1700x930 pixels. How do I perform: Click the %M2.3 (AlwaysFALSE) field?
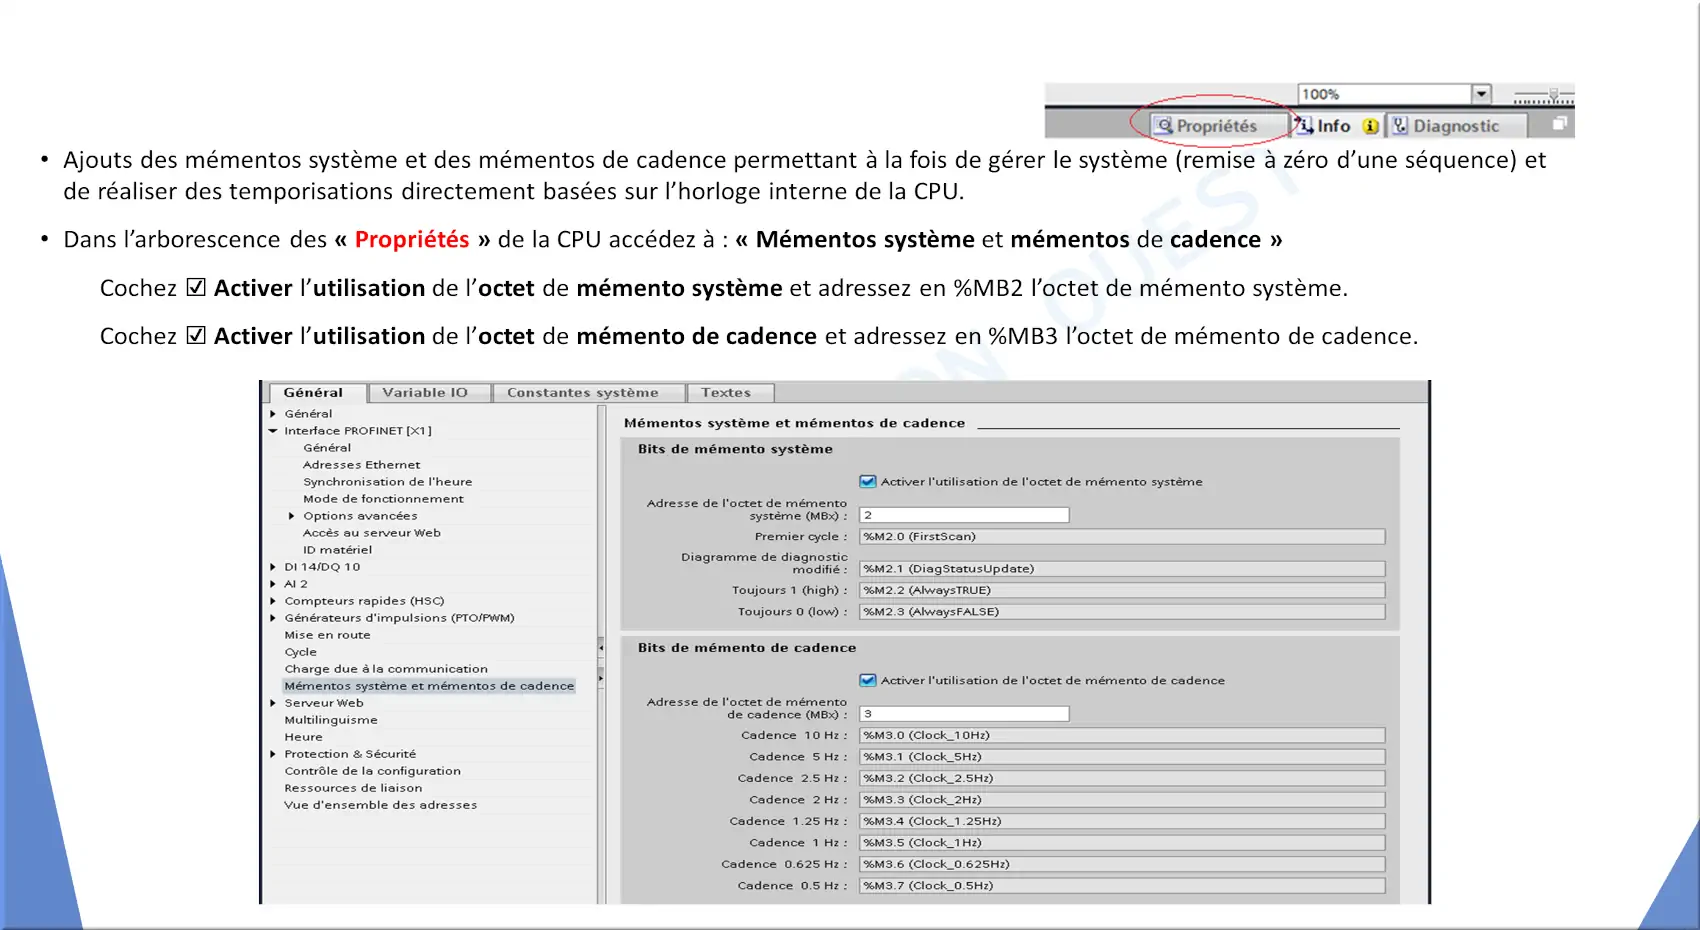[x=1122, y=612]
